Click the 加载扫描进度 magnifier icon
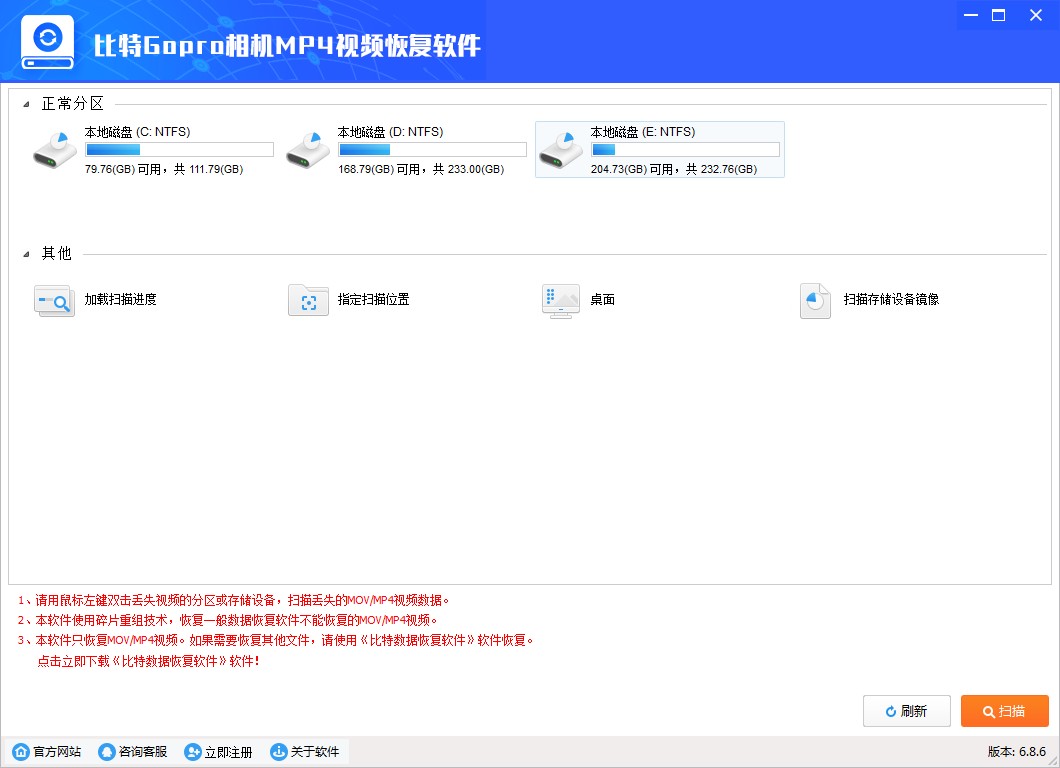 tap(54, 300)
